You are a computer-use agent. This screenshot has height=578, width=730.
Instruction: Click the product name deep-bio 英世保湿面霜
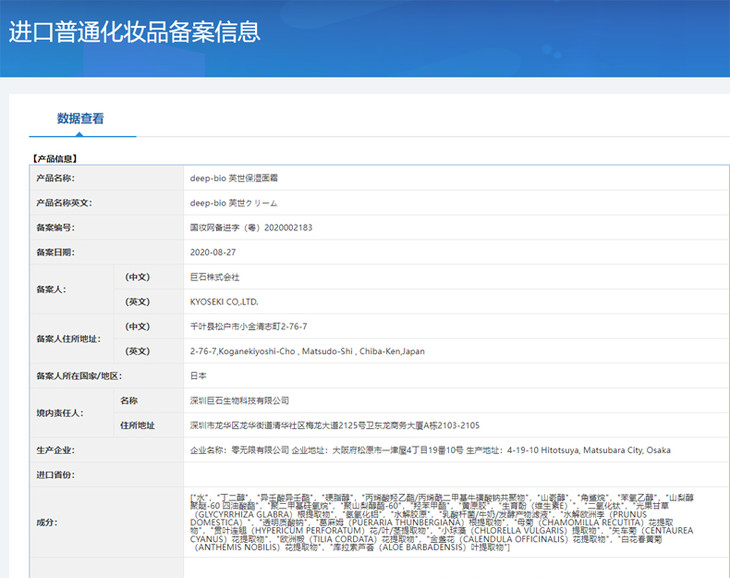click(234, 178)
